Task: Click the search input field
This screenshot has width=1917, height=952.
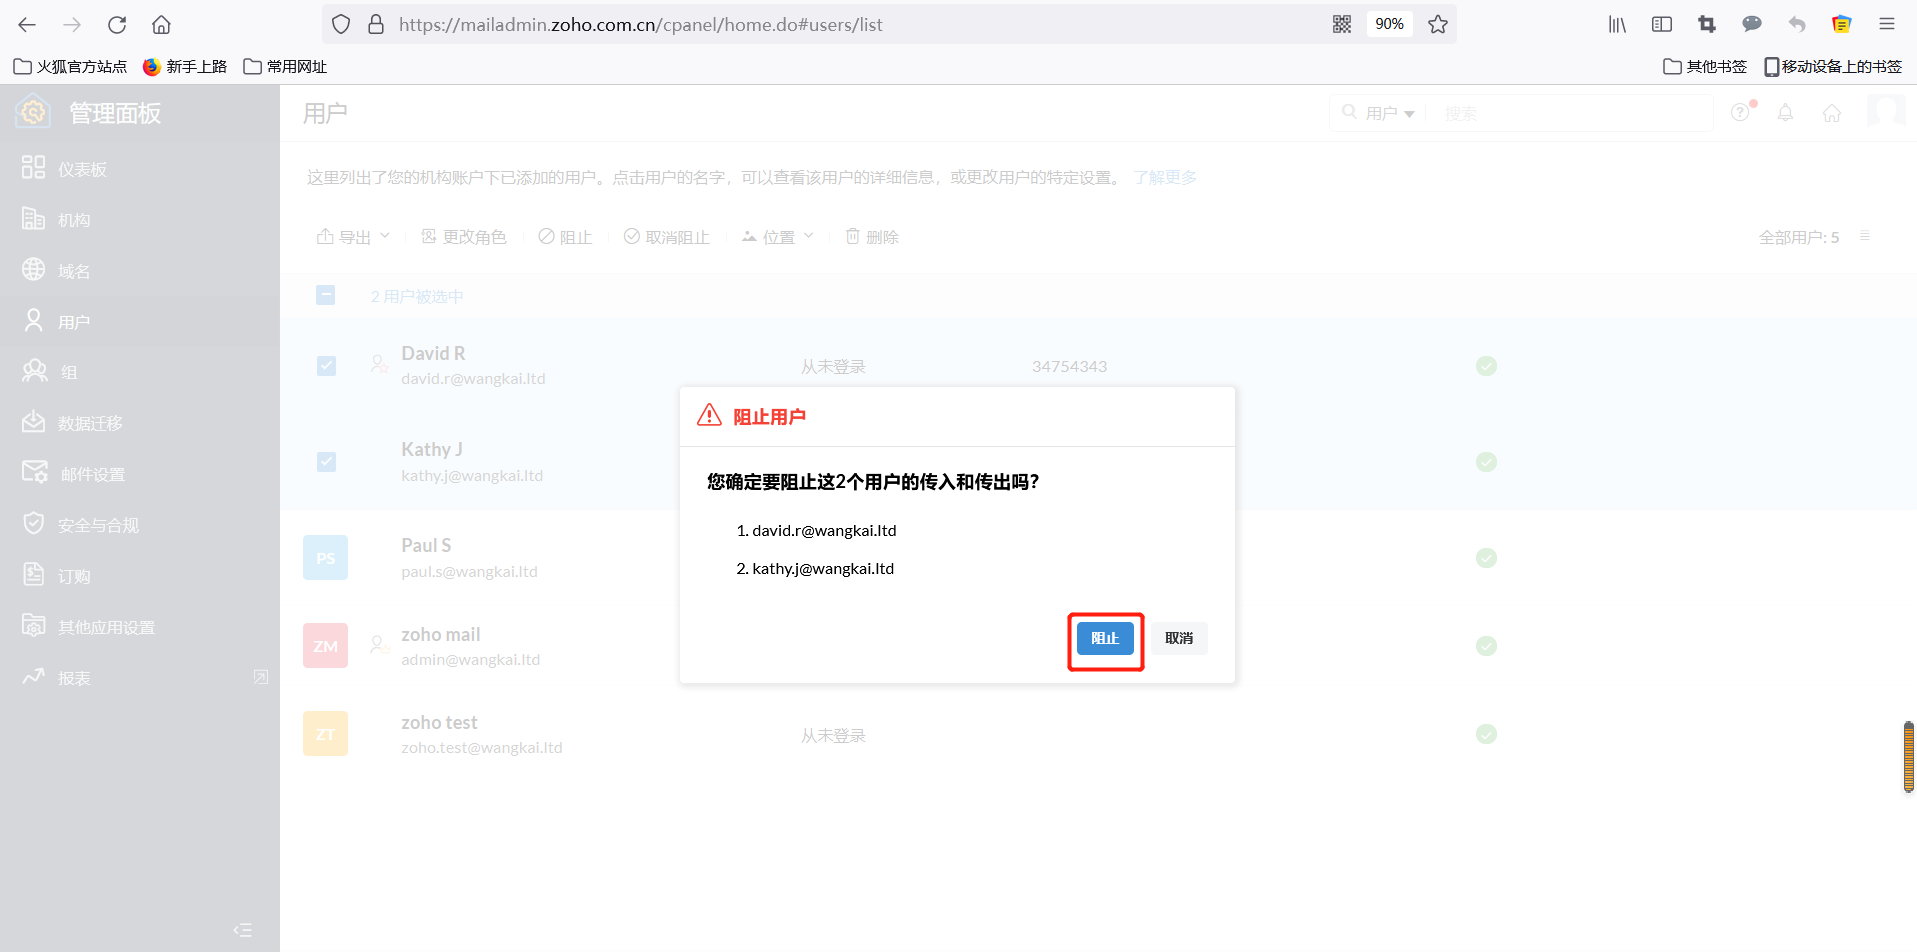Action: 1570,113
